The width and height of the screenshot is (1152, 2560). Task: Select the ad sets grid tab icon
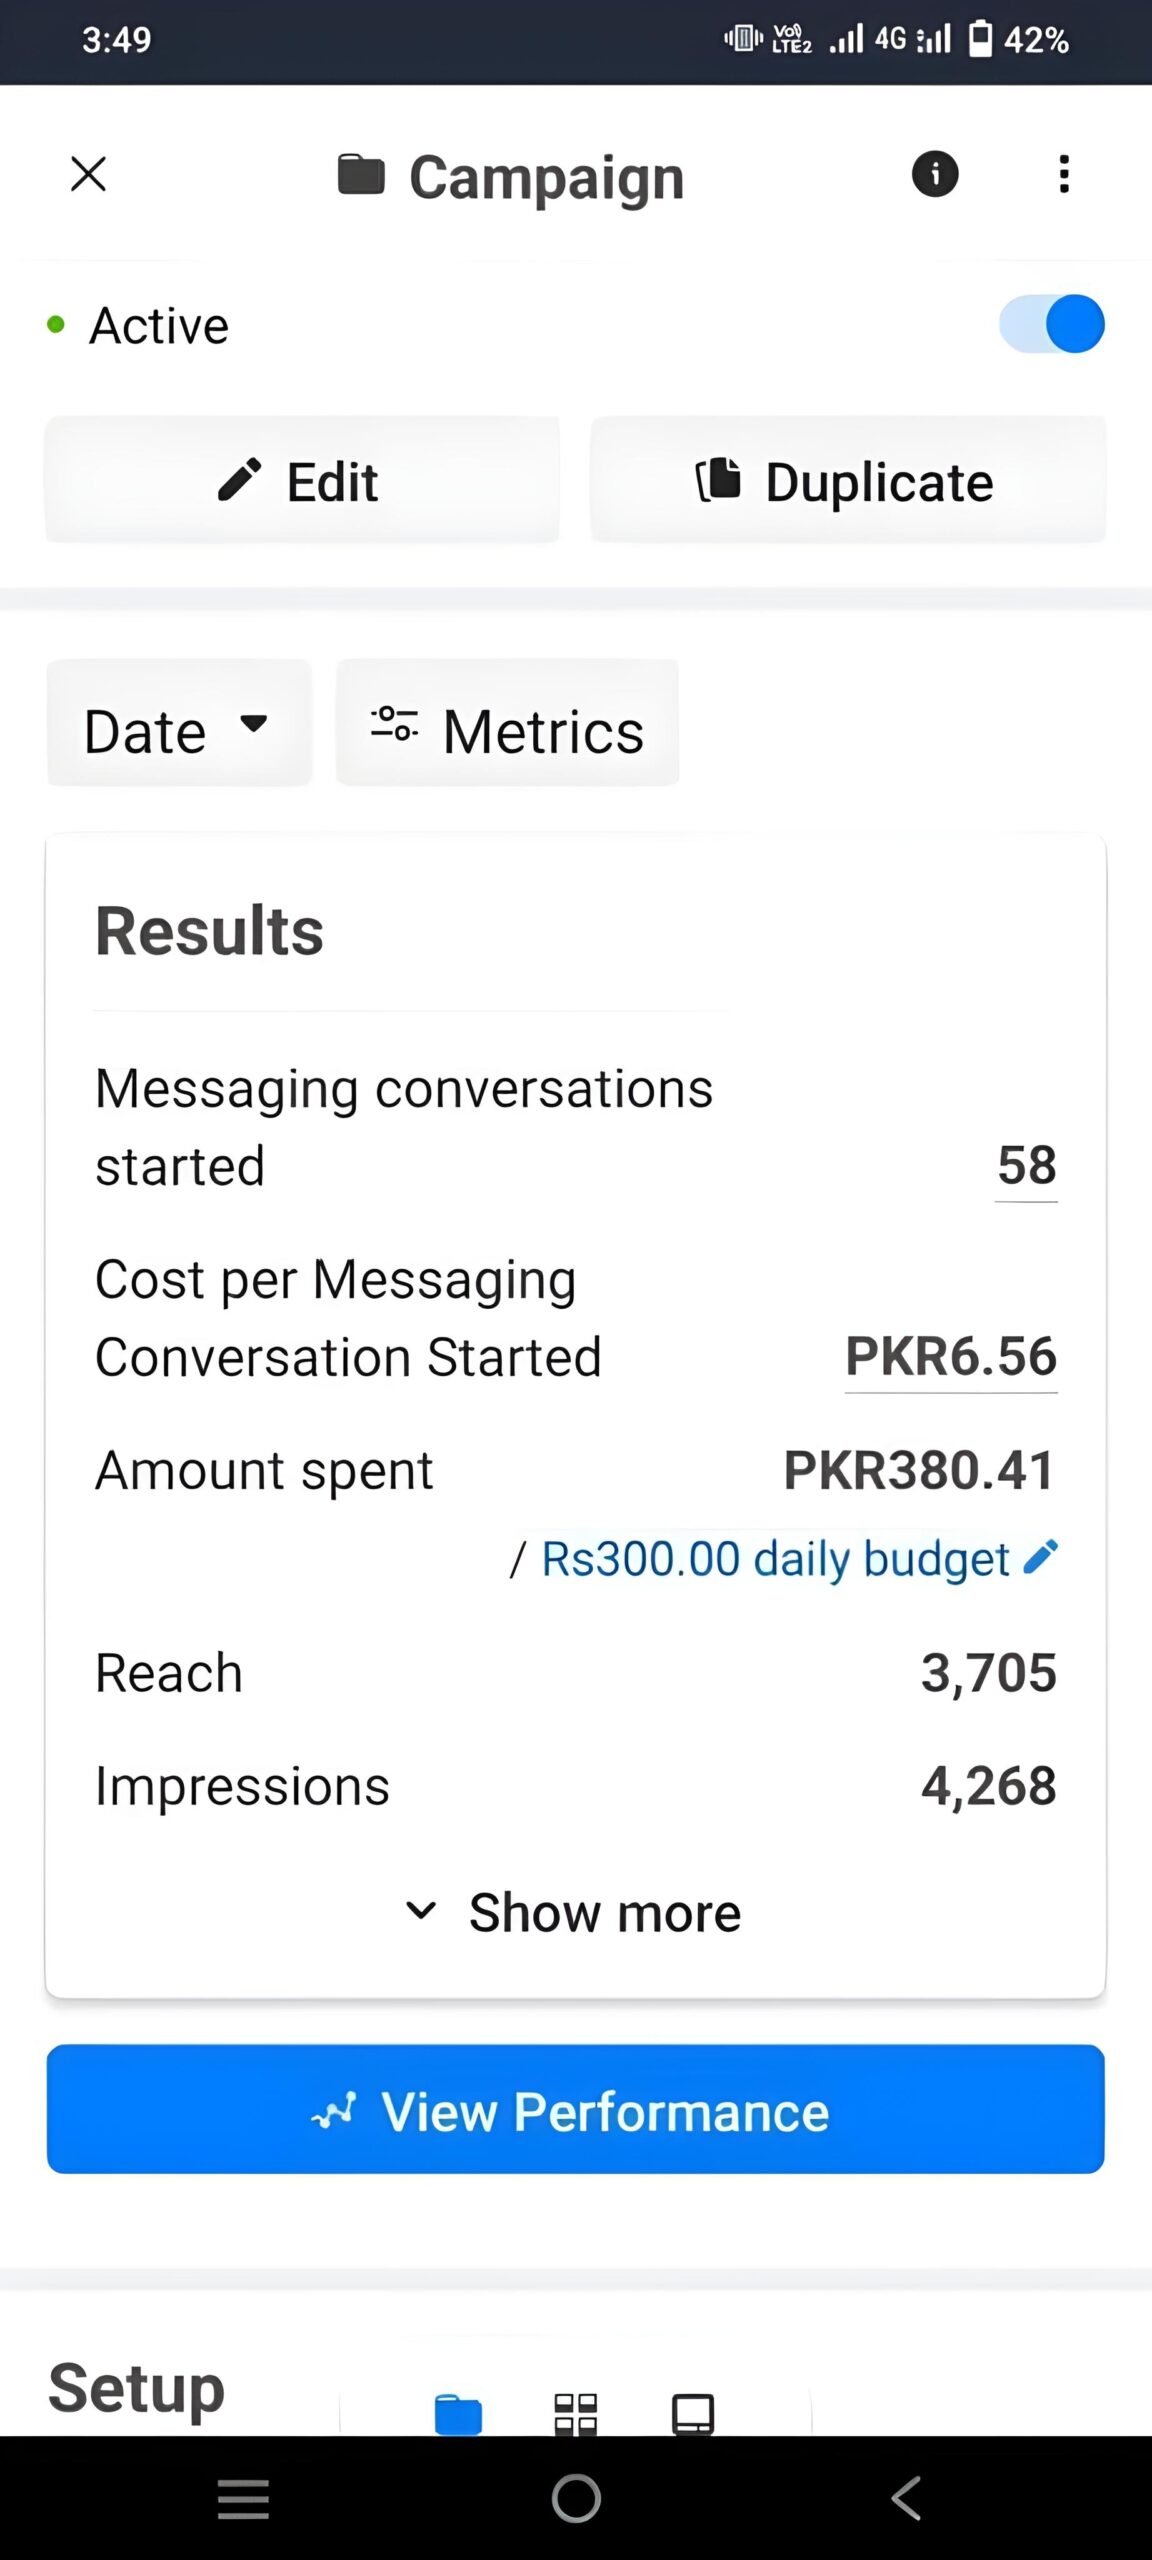(575, 2415)
